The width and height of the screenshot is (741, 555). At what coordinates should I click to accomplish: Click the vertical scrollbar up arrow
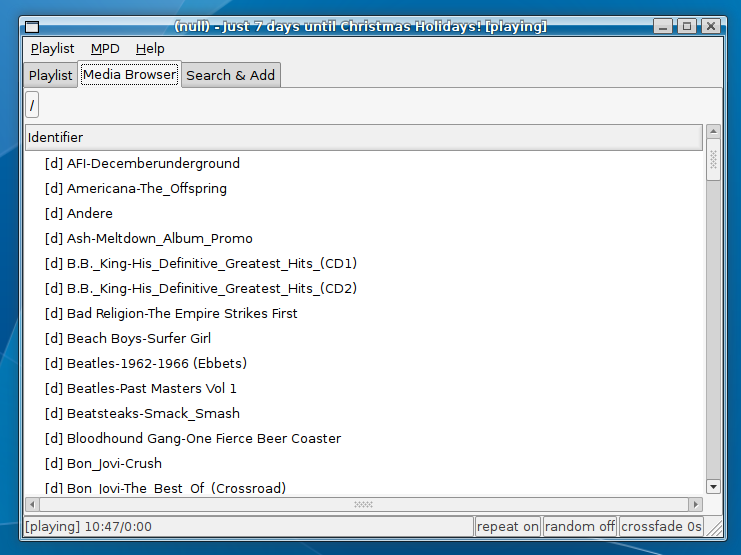click(713, 131)
